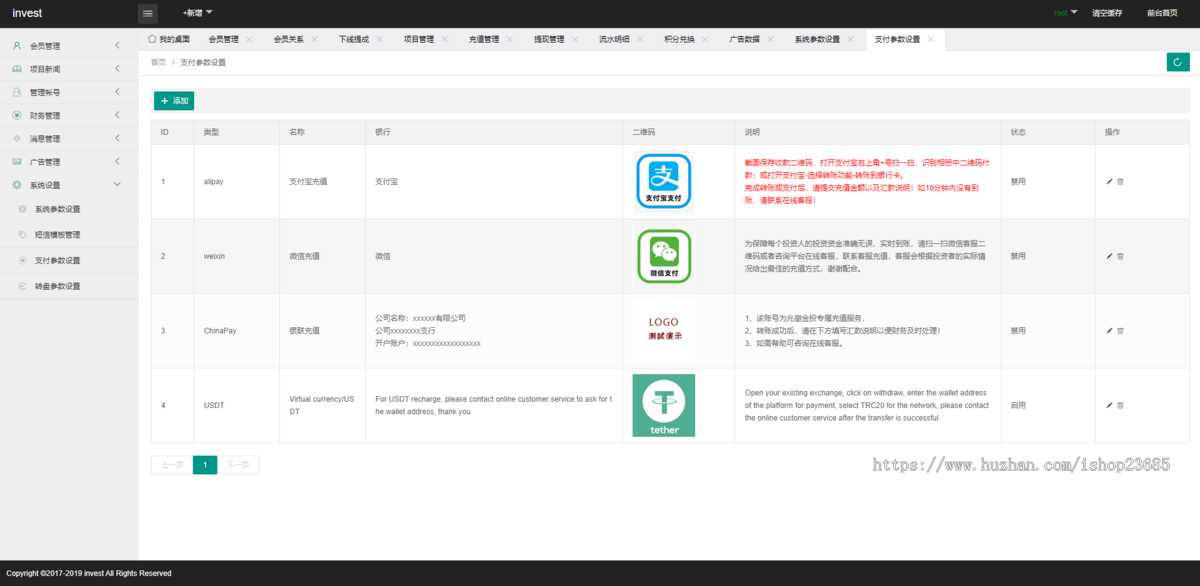The image size is (1200, 586).
Task: Close the 提现管理 tab
Action: 575,39
